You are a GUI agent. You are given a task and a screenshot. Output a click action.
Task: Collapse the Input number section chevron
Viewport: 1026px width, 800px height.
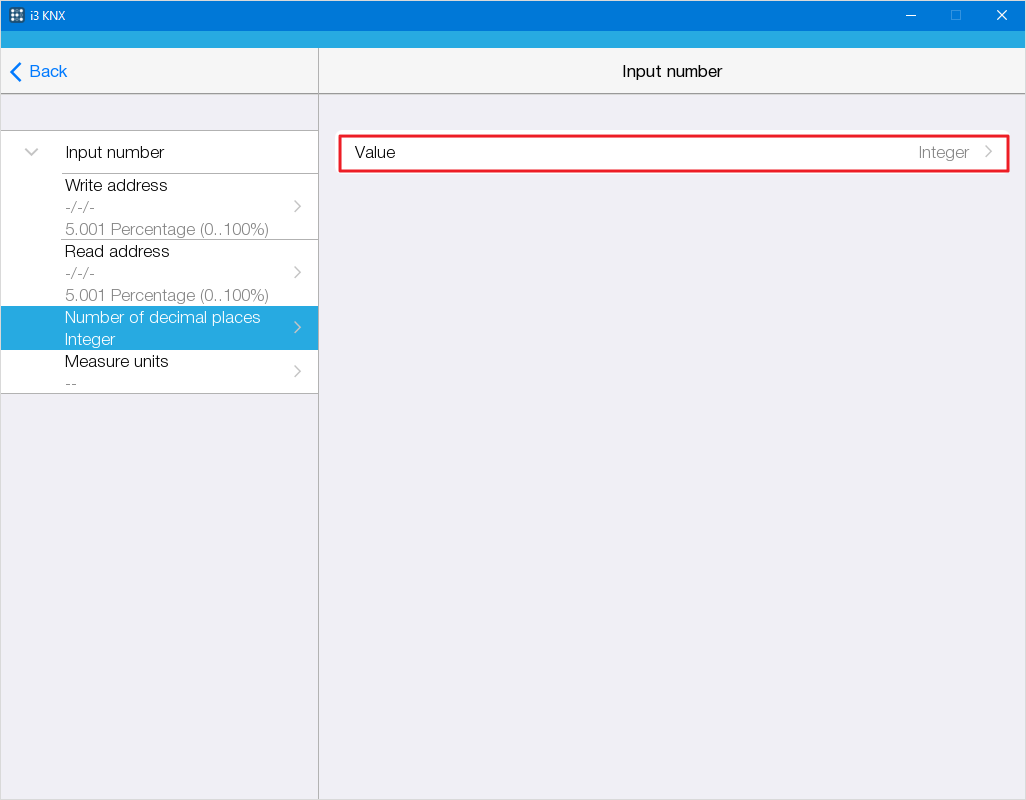click(32, 152)
